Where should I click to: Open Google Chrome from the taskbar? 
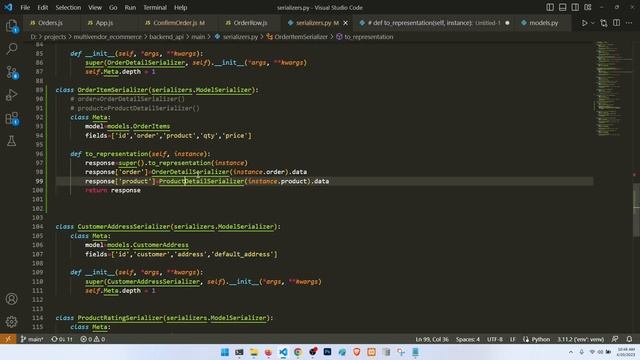click(x=298, y=352)
